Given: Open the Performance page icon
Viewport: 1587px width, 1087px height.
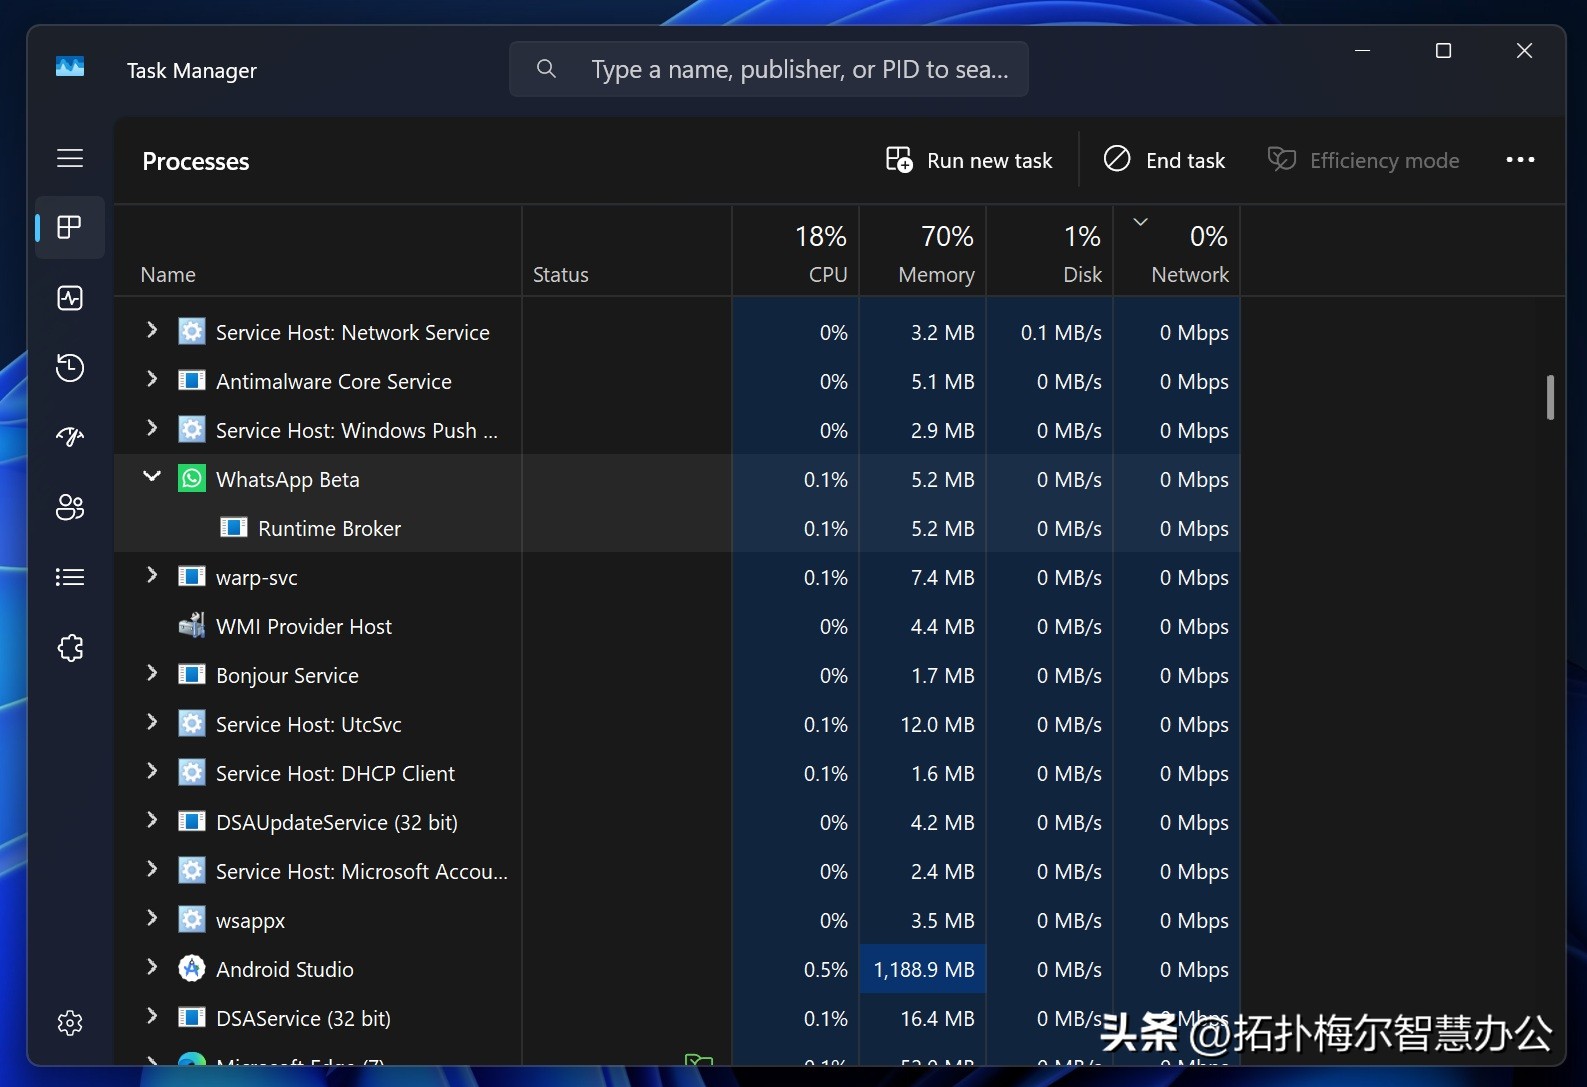Looking at the screenshot, I should pos(70,298).
